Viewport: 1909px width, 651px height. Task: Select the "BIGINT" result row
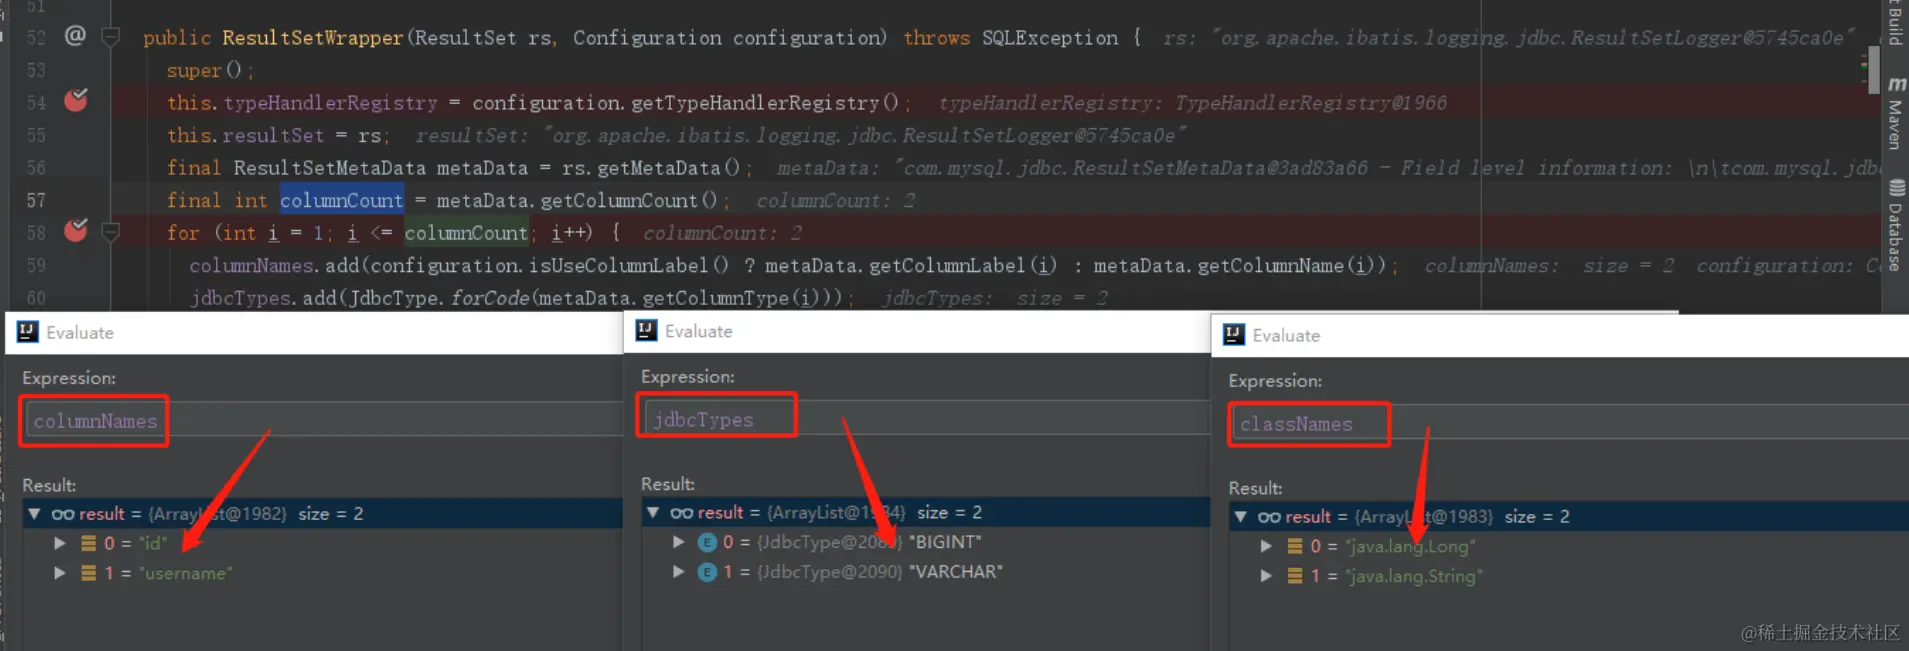(x=926, y=542)
